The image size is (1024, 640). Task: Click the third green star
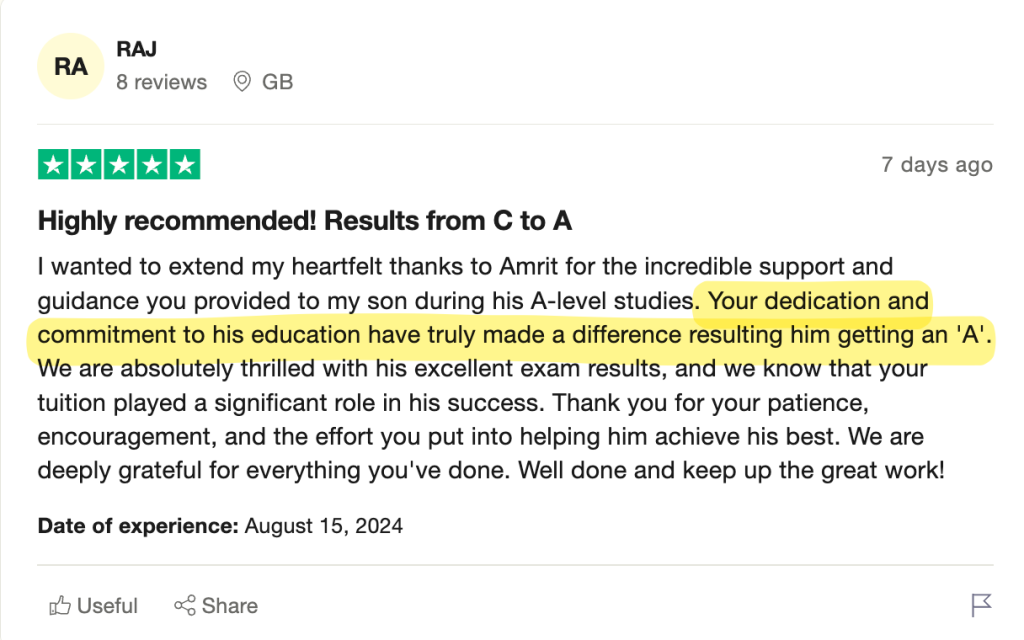(x=119, y=165)
